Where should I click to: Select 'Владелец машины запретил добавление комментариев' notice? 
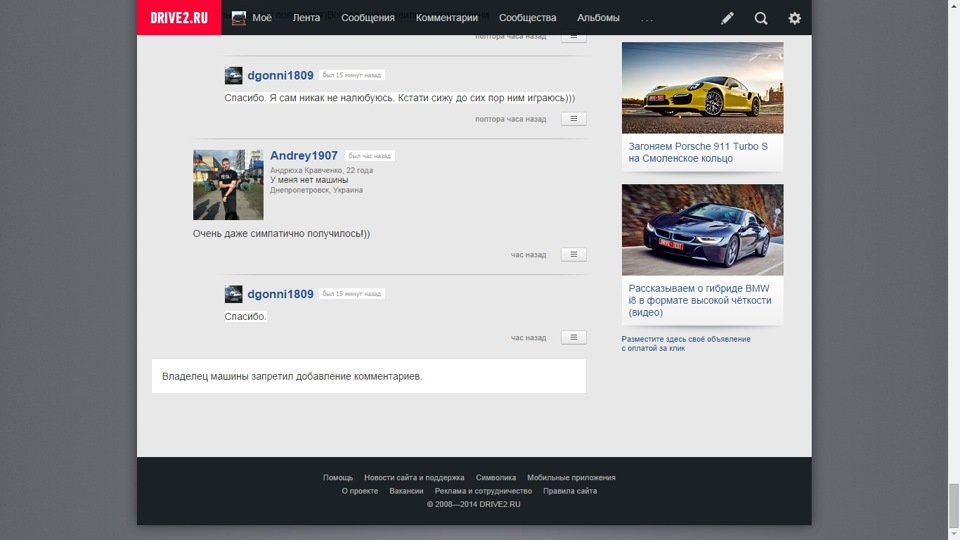[292, 376]
